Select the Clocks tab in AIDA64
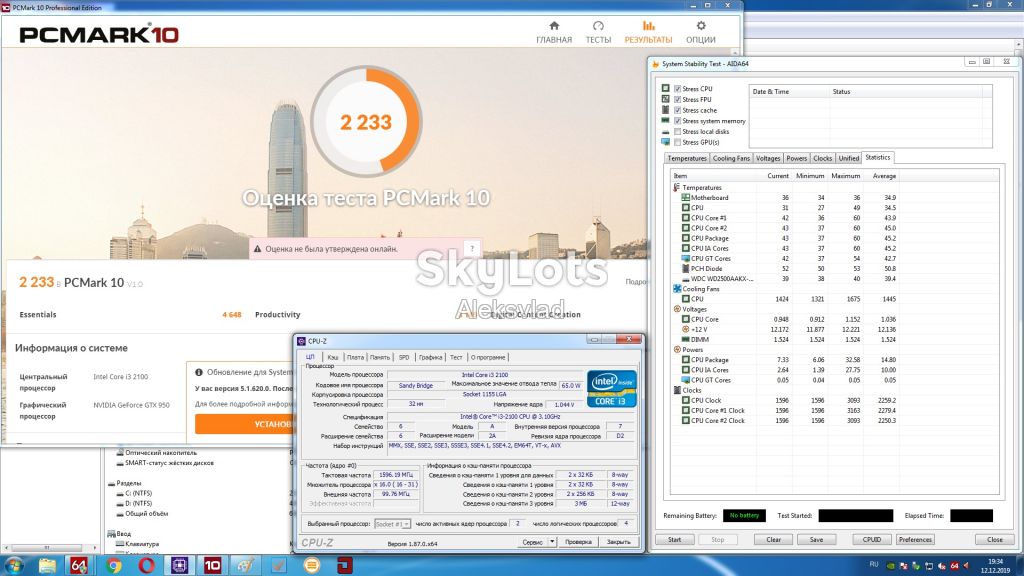This screenshot has height=576, width=1024. tap(822, 158)
